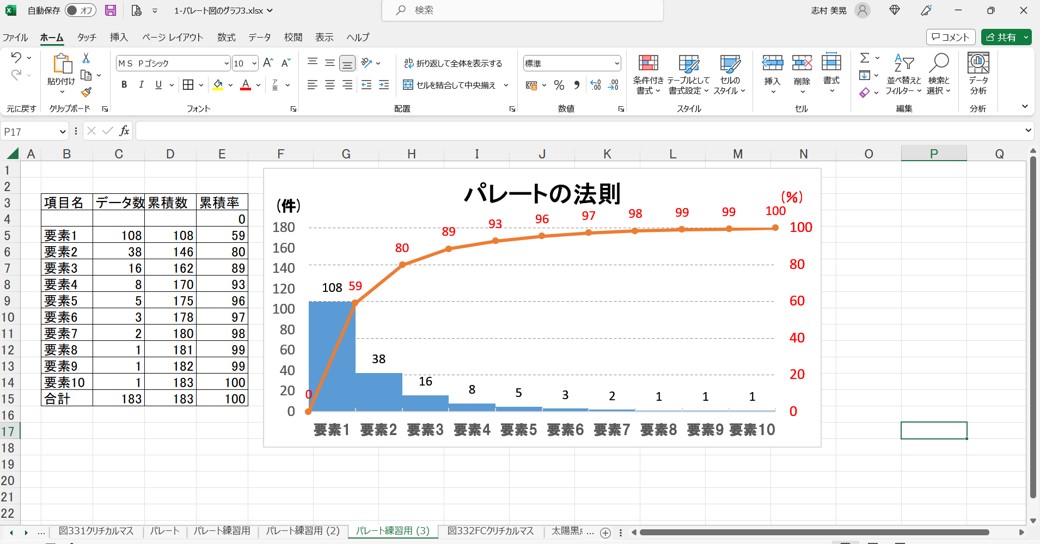This screenshot has width=1040, height=544.
Task: Click the insert function fx icon
Action: 124,131
